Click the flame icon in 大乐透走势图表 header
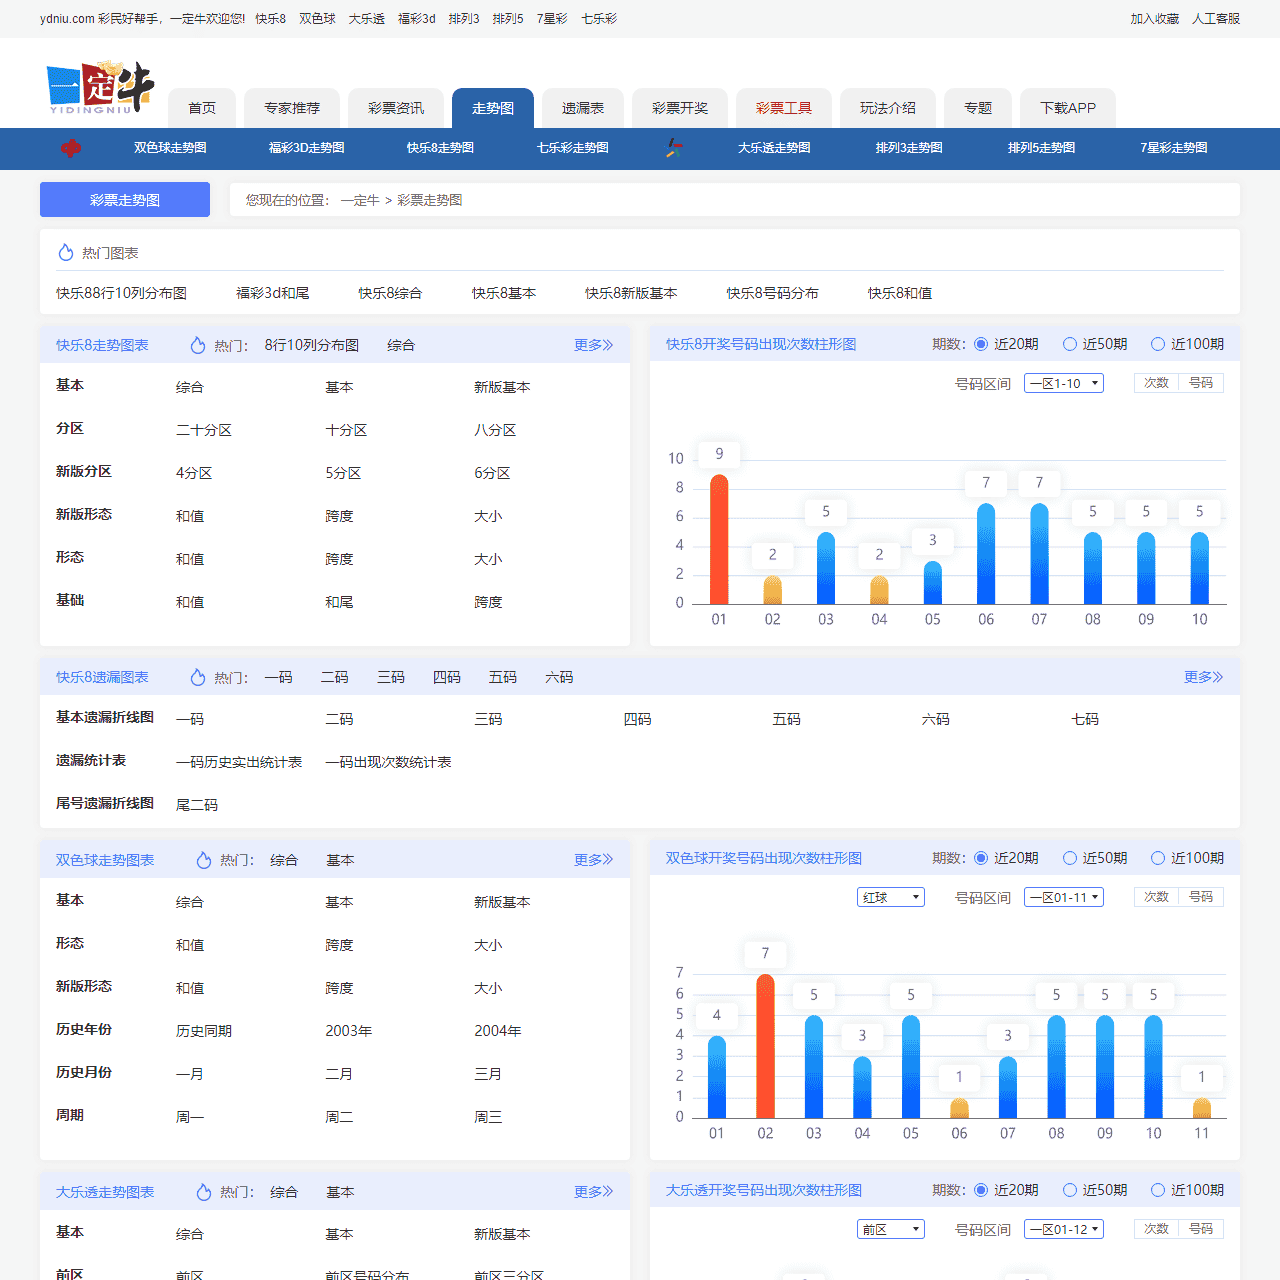The height and width of the screenshot is (1280, 1280). click(x=204, y=1192)
